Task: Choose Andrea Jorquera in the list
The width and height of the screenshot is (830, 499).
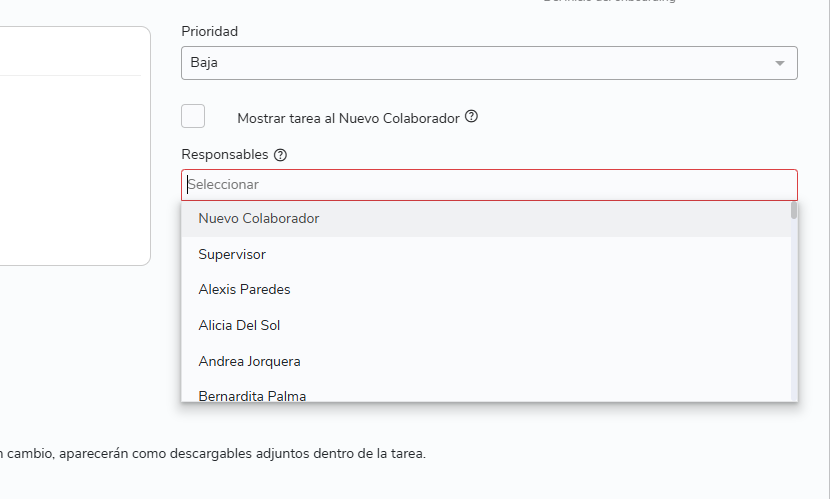Action: click(x=249, y=362)
